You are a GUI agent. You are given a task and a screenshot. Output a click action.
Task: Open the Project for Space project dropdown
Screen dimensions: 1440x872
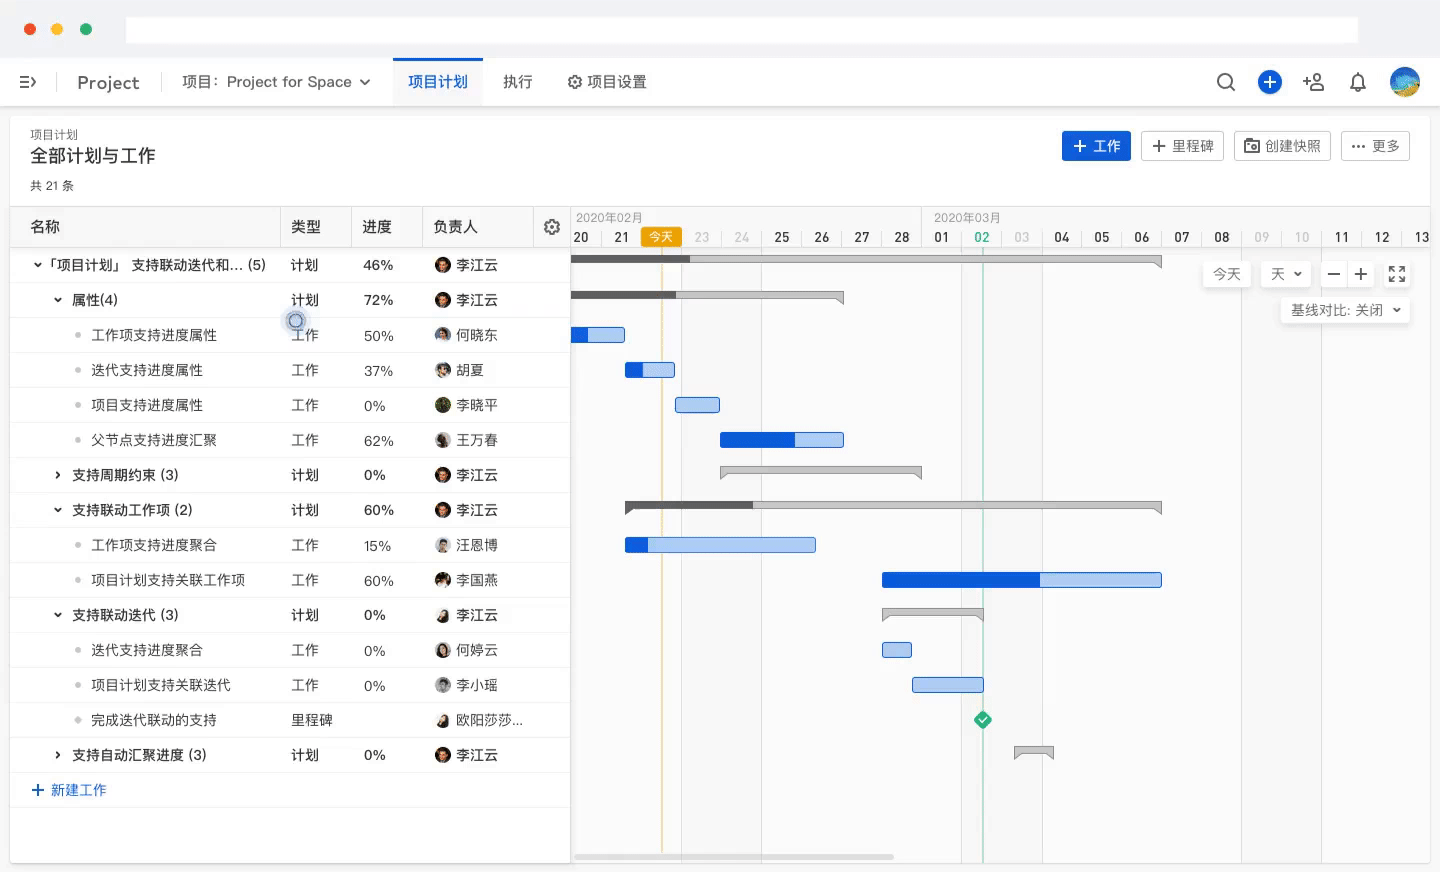[276, 82]
